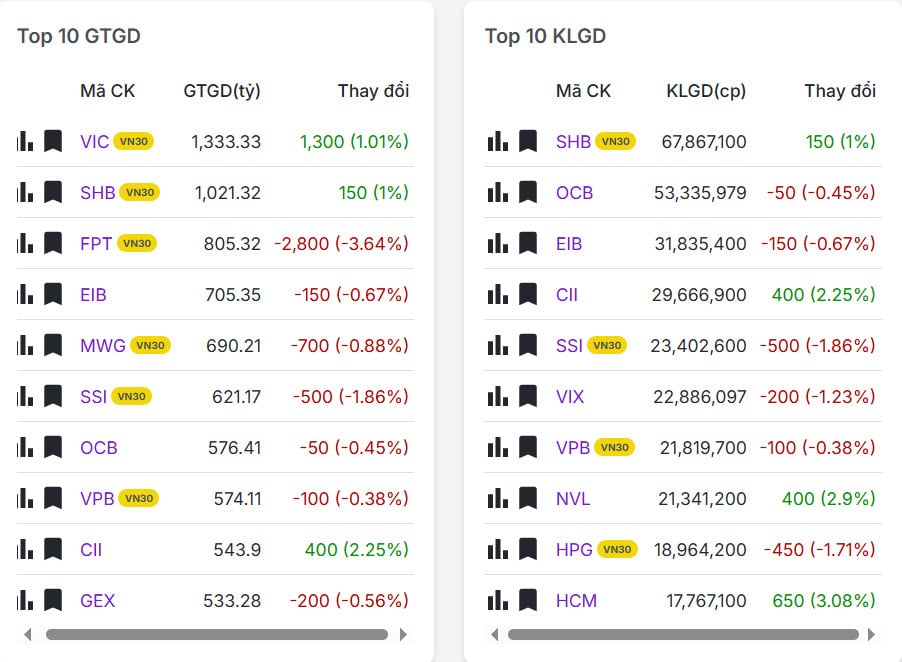Select the chart icon beside FPT row
This screenshot has width=902, height=662.
tap(25, 243)
